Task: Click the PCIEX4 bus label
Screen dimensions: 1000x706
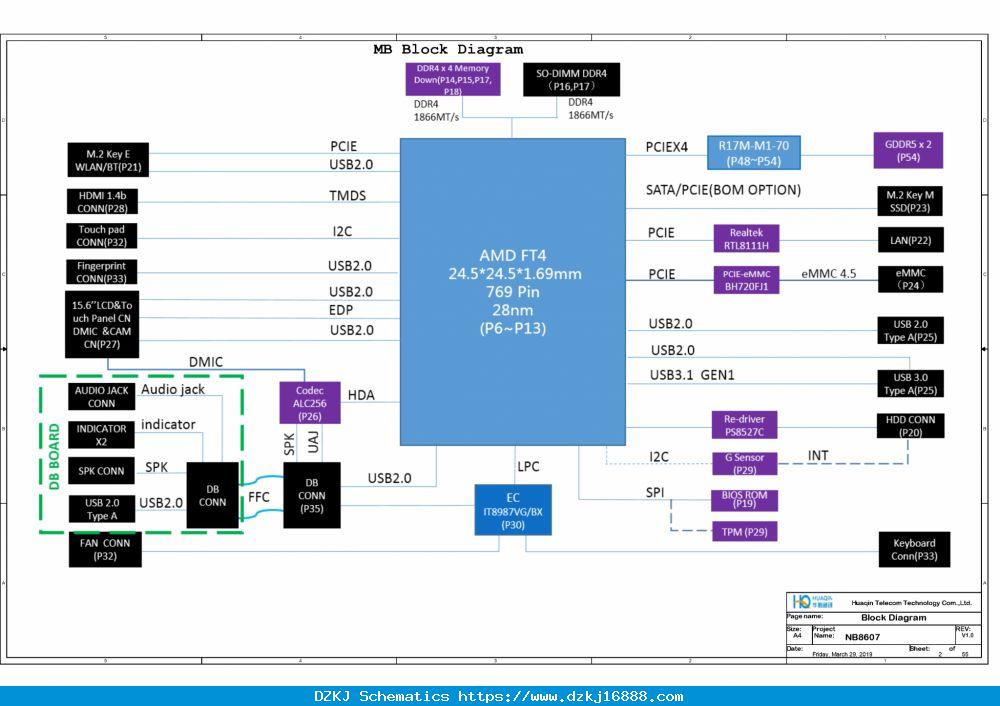Action: [x=666, y=147]
